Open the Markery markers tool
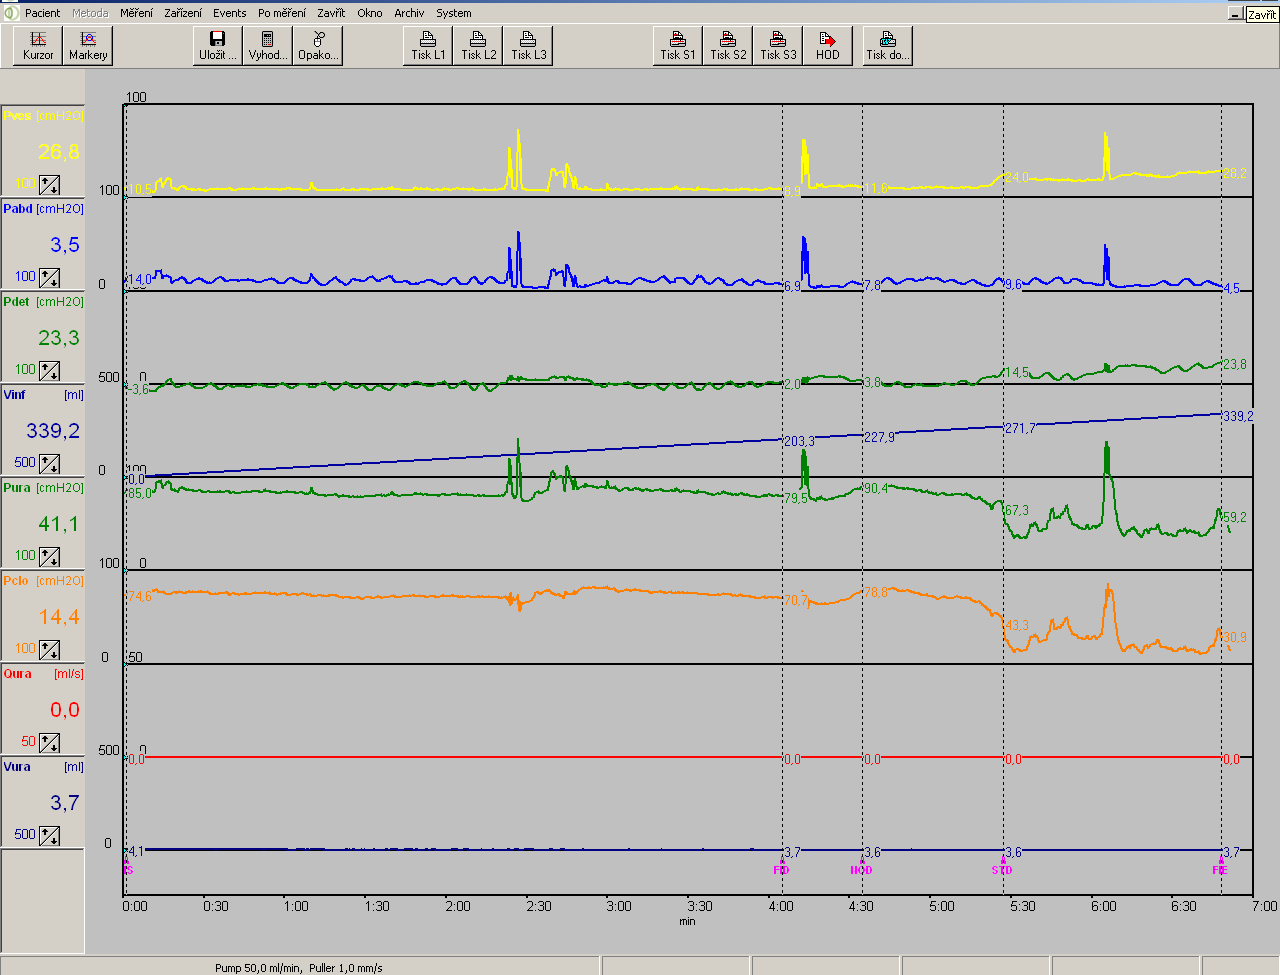Screen dimensions: 1280x975 click(88, 46)
